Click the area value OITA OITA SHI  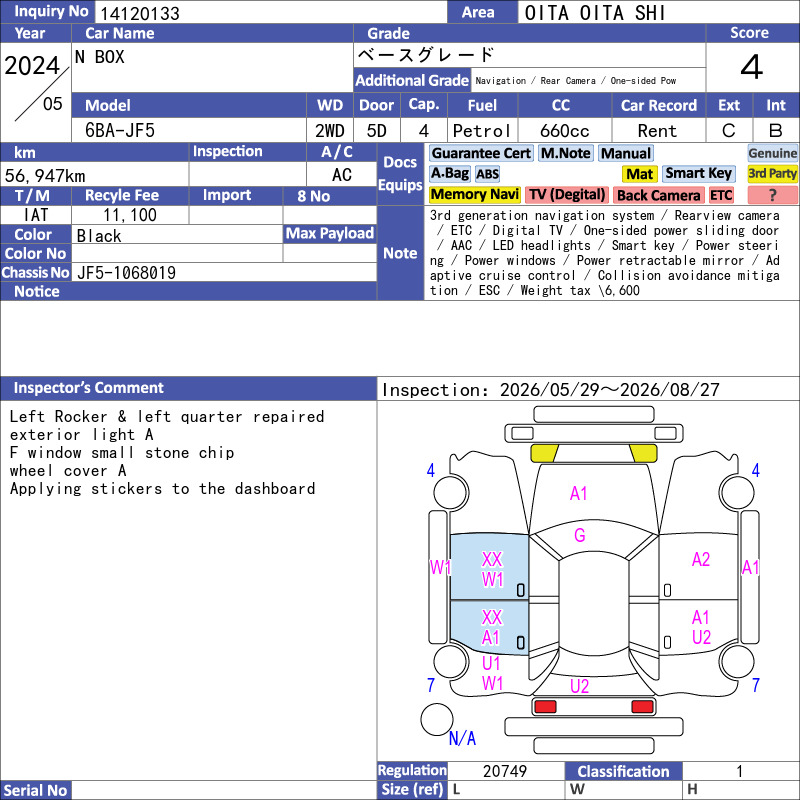point(594,13)
